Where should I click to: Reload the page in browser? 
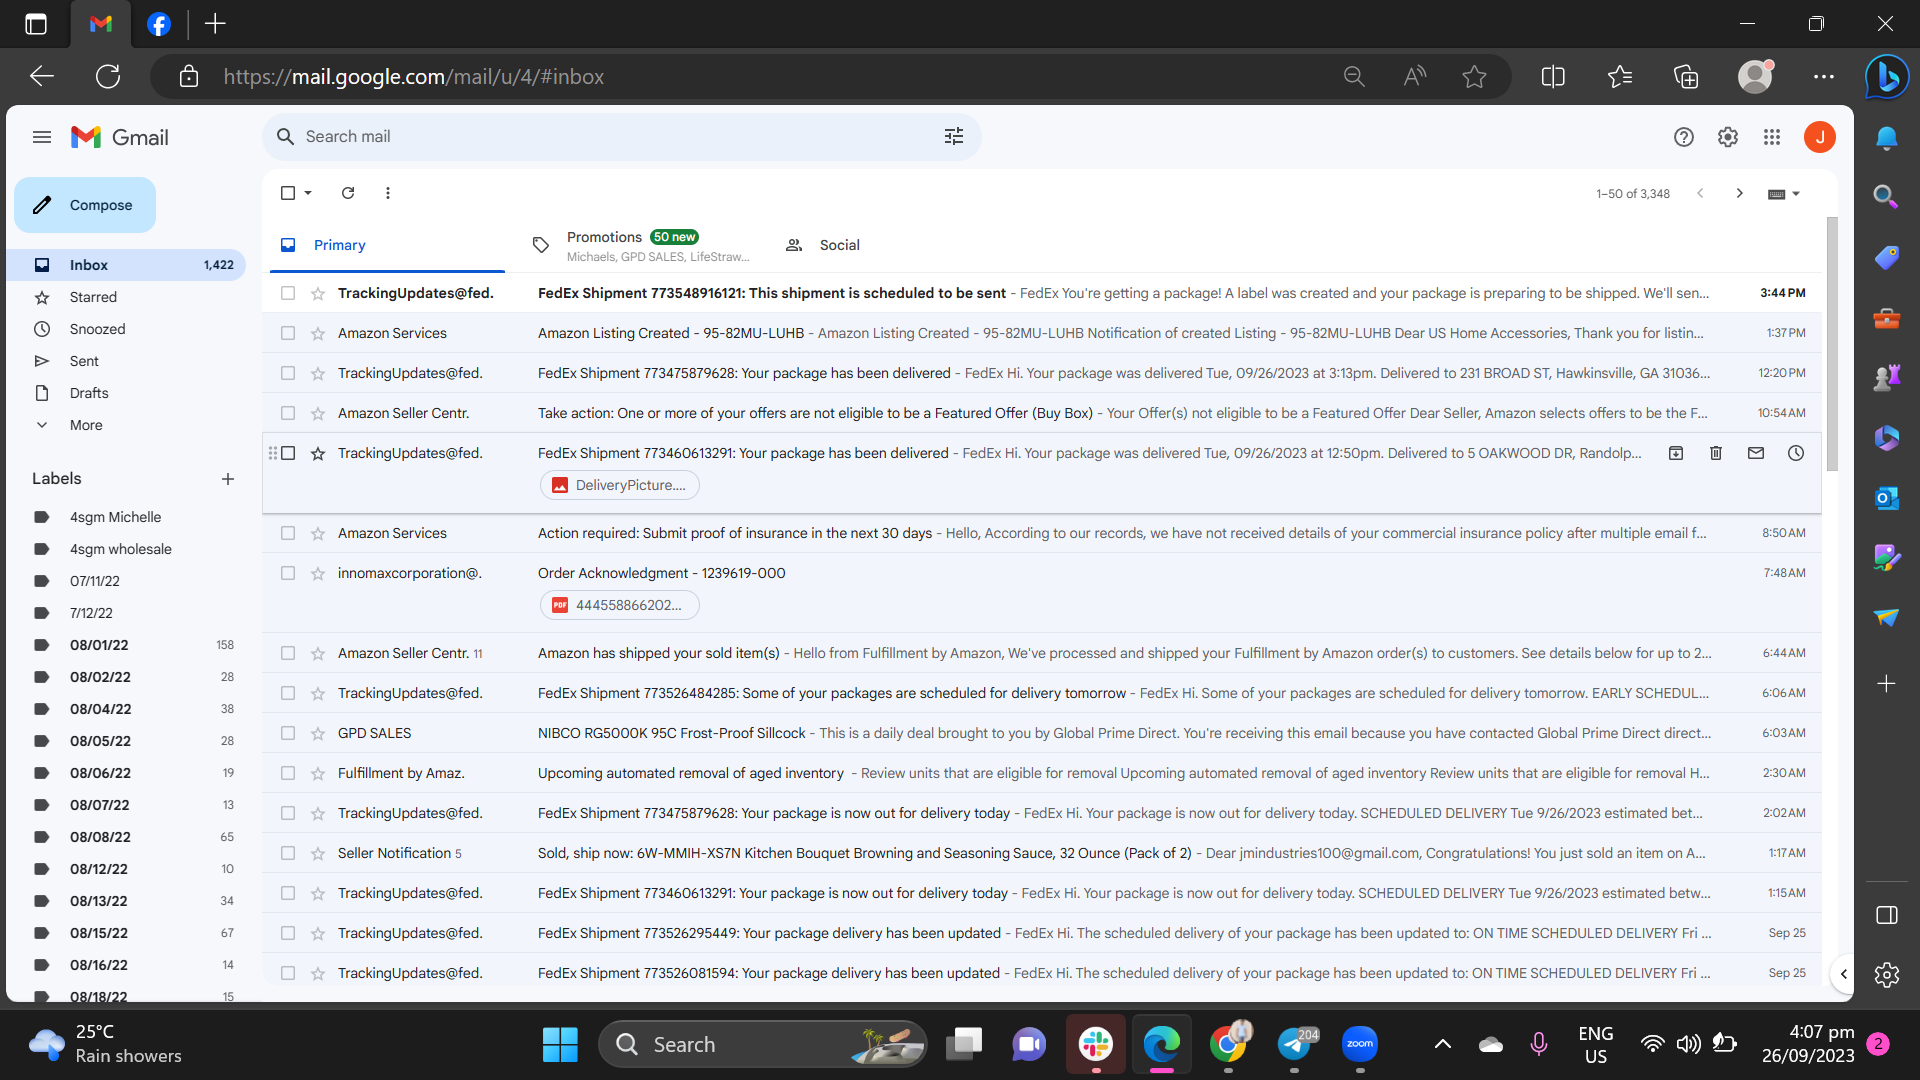click(108, 77)
